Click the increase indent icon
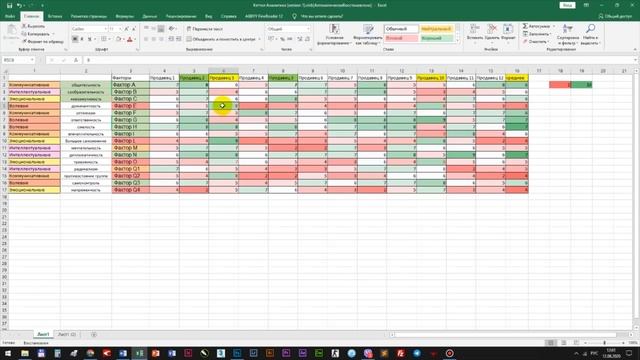The width and height of the screenshot is (640, 360). tap(178, 39)
